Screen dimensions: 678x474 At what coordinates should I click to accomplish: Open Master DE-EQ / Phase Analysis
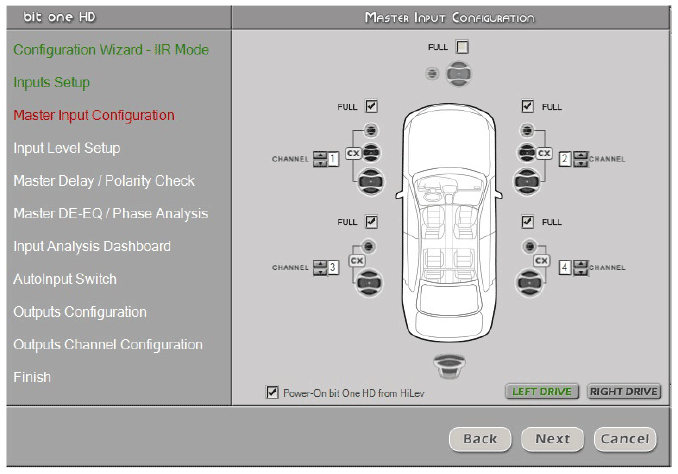click(111, 213)
